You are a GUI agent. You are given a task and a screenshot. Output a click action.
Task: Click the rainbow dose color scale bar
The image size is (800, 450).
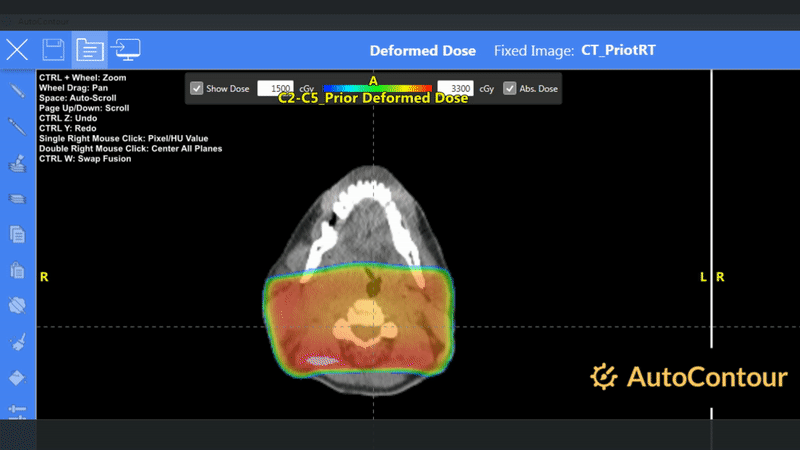click(377, 89)
